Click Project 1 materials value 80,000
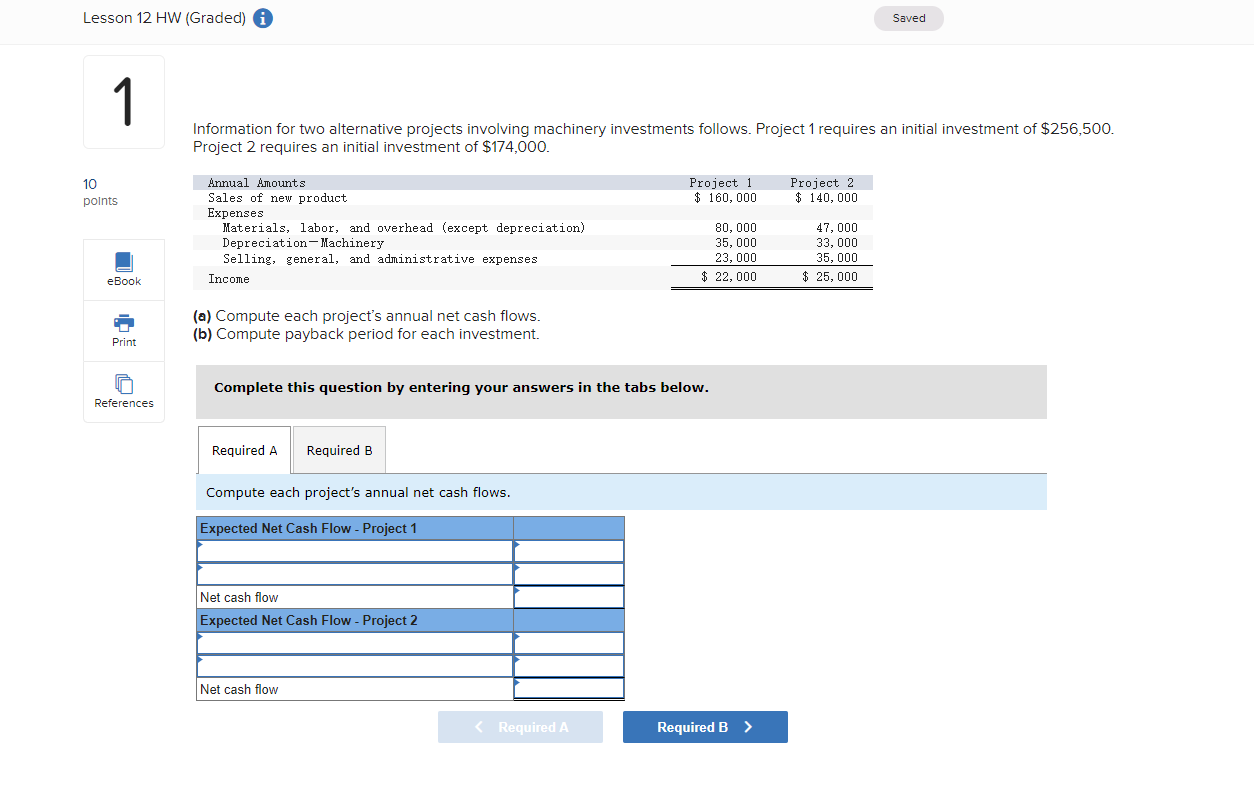This screenshot has width=1254, height=785. pyautogui.click(x=736, y=228)
